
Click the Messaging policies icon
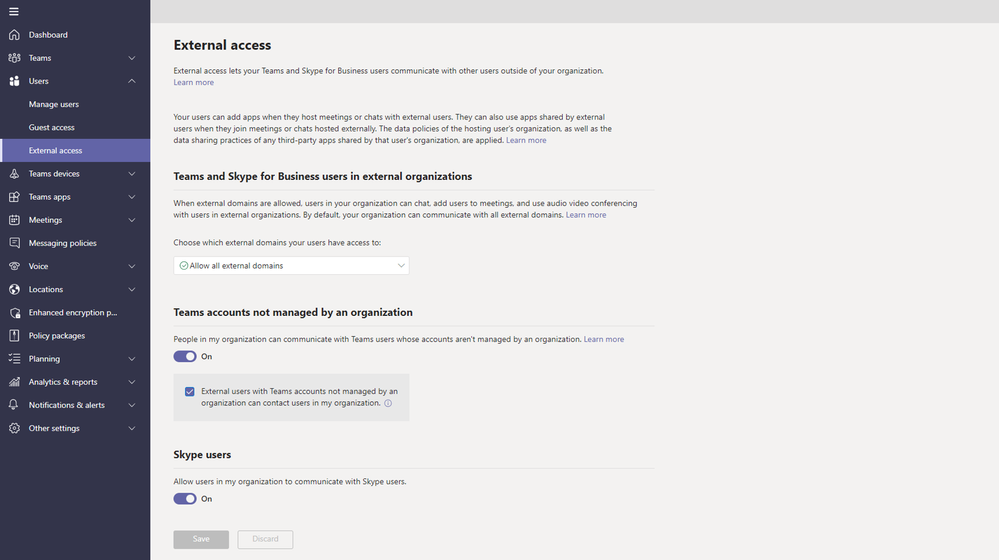[14, 243]
